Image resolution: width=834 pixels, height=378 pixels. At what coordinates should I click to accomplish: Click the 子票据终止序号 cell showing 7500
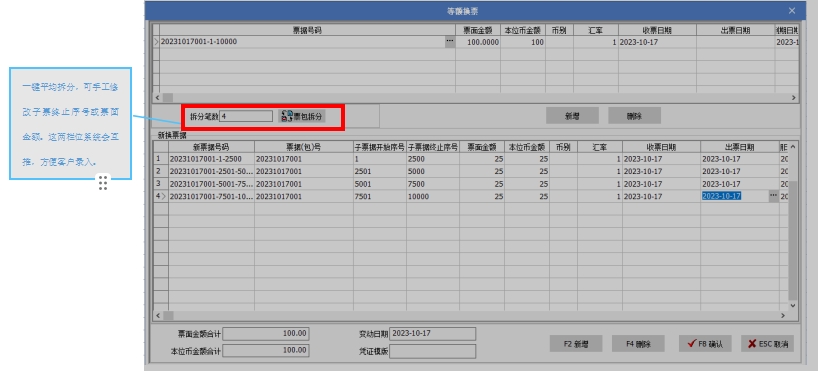coord(432,184)
